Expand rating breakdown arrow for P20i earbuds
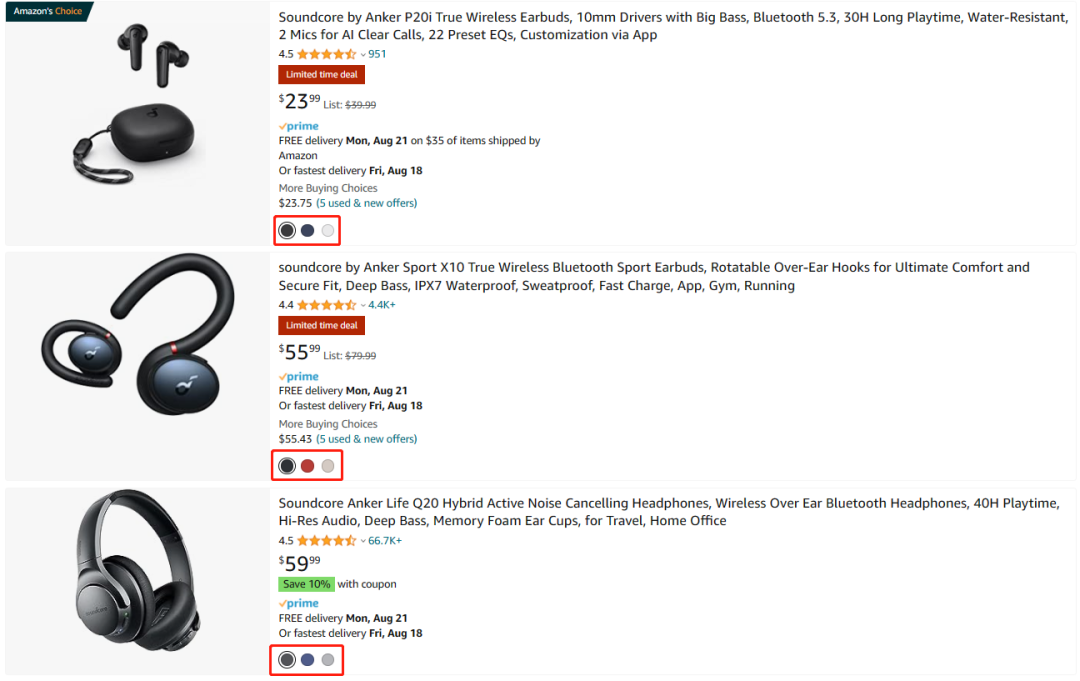 363,55
